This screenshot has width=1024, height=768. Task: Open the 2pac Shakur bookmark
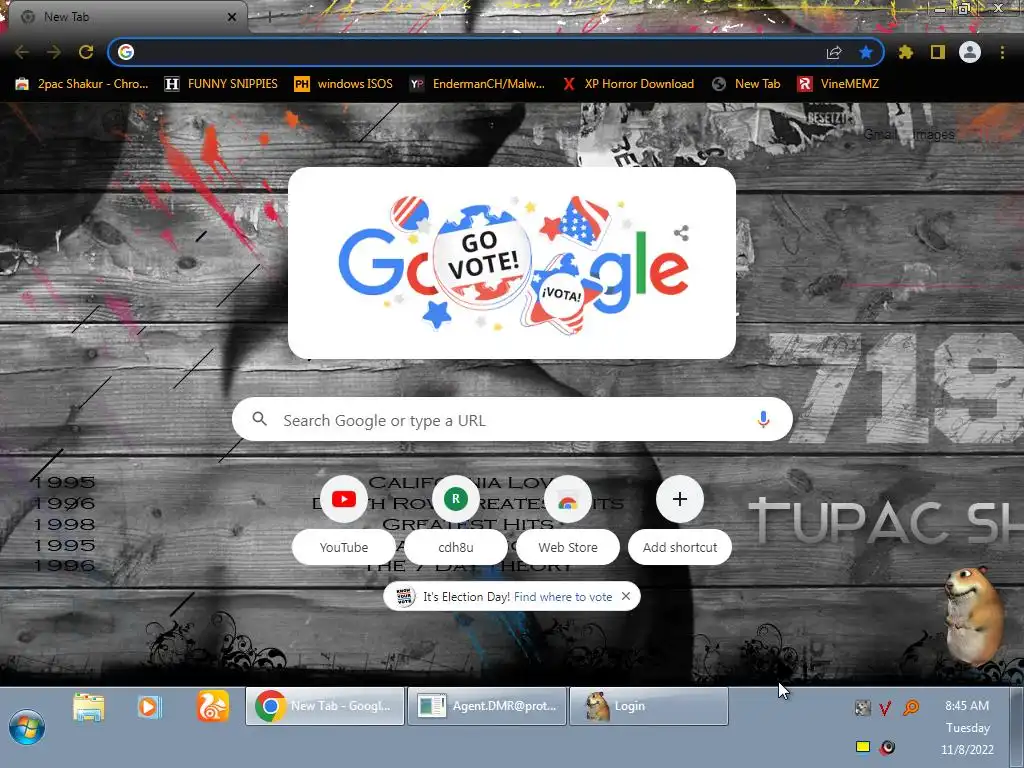[82, 84]
